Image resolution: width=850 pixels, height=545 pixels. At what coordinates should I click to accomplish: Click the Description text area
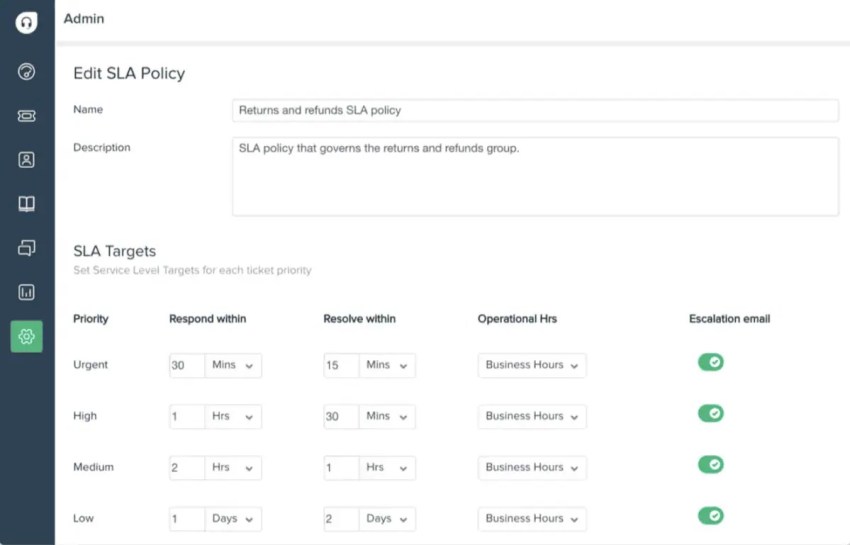535,177
